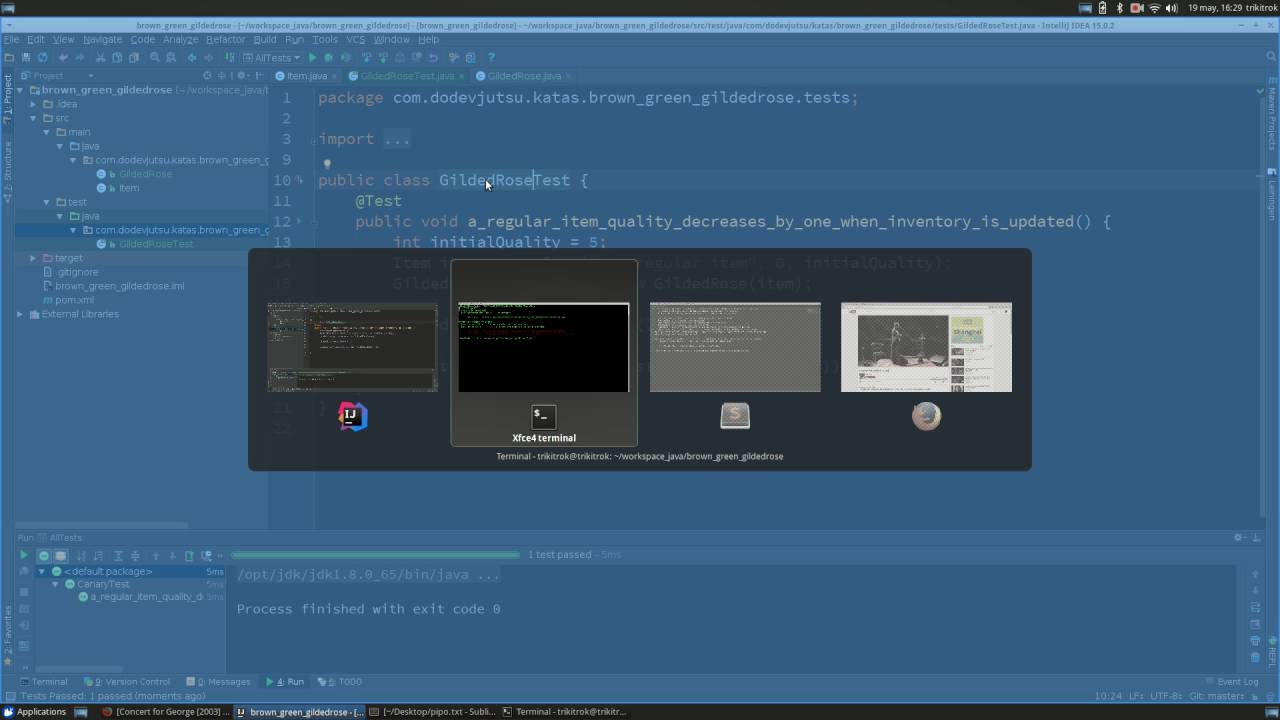
Task: Toggle the second Run panel filter button
Action: [60, 555]
